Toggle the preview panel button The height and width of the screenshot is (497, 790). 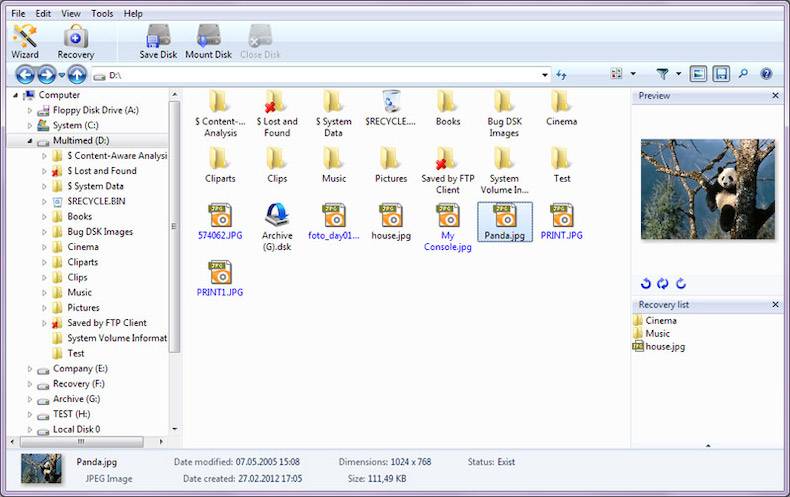pyautogui.click(x=698, y=74)
